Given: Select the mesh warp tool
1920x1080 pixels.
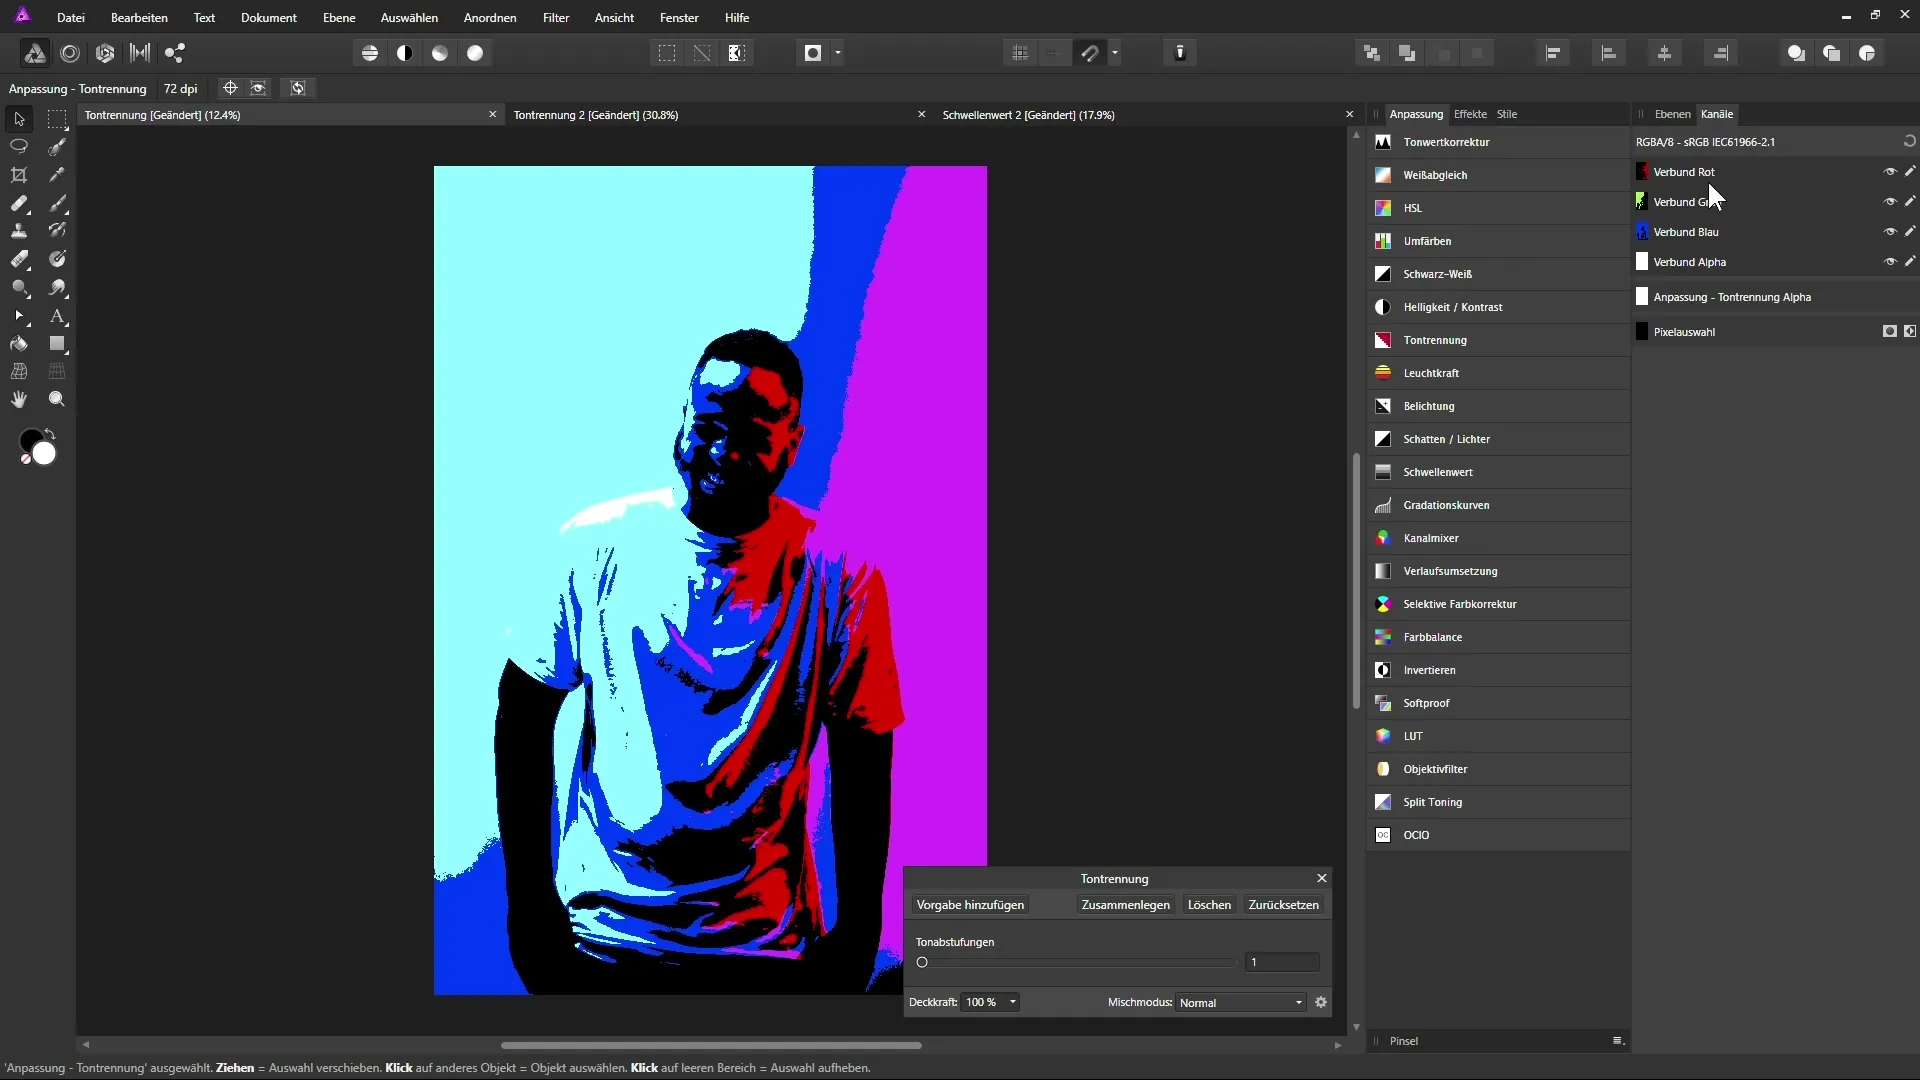Looking at the screenshot, I should tap(19, 371).
